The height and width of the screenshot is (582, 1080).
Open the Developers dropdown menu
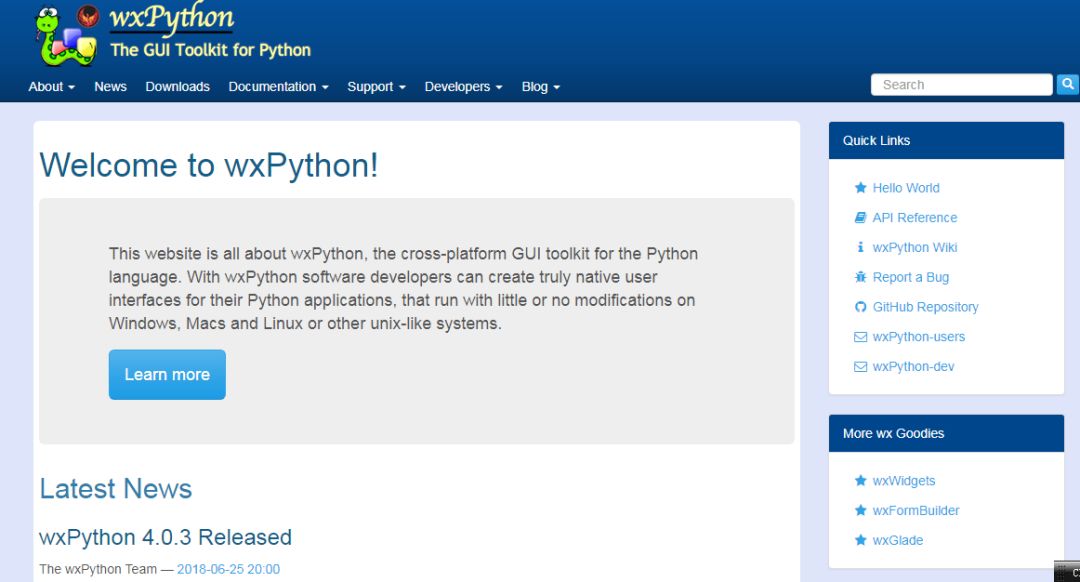[x=463, y=87]
